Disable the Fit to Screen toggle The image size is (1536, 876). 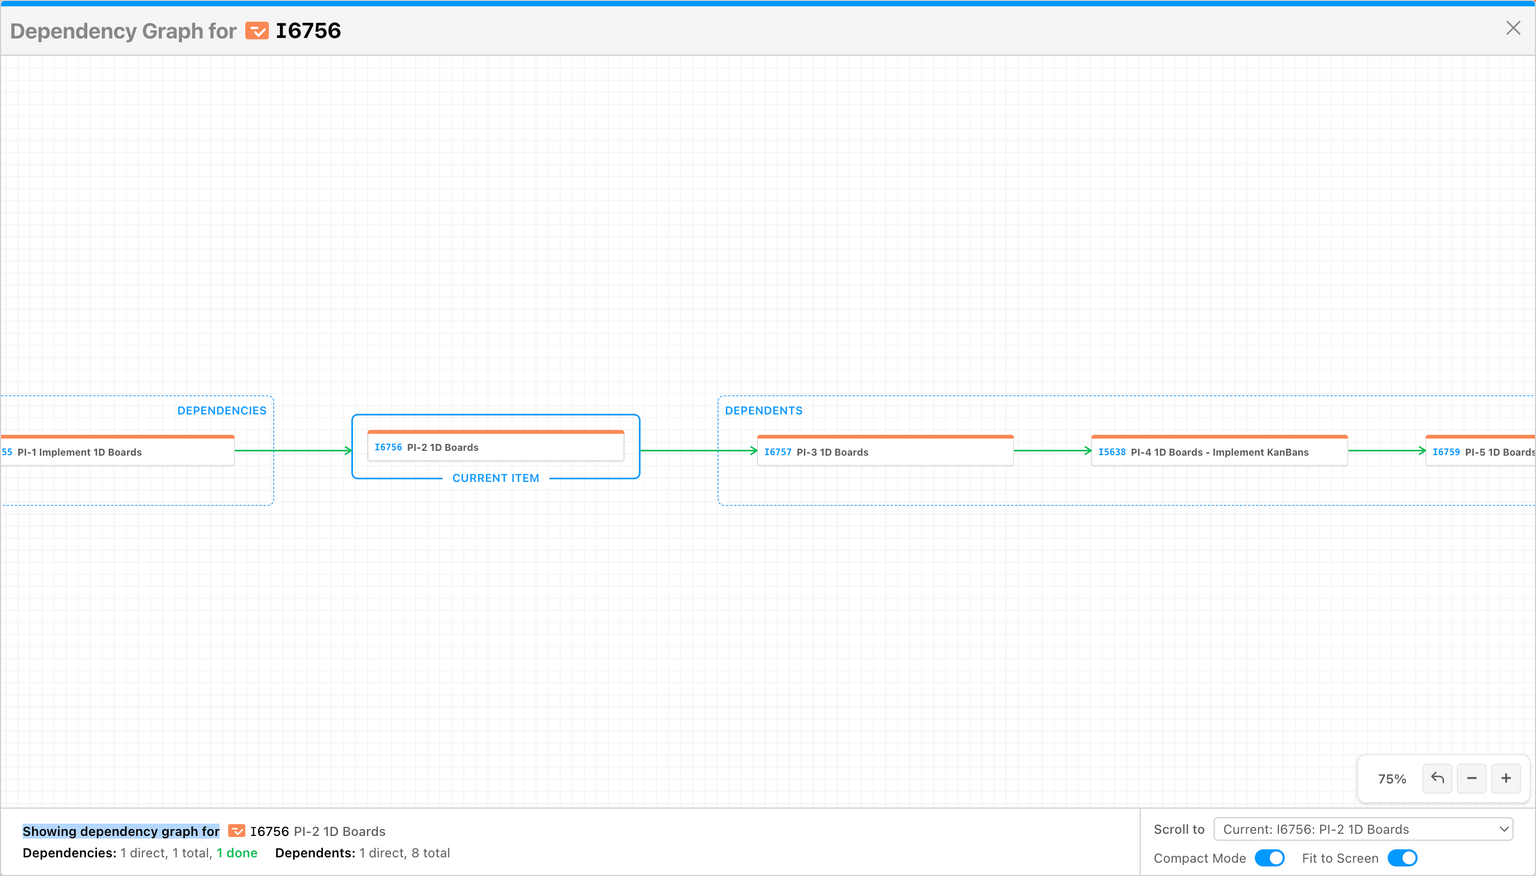pos(1402,858)
